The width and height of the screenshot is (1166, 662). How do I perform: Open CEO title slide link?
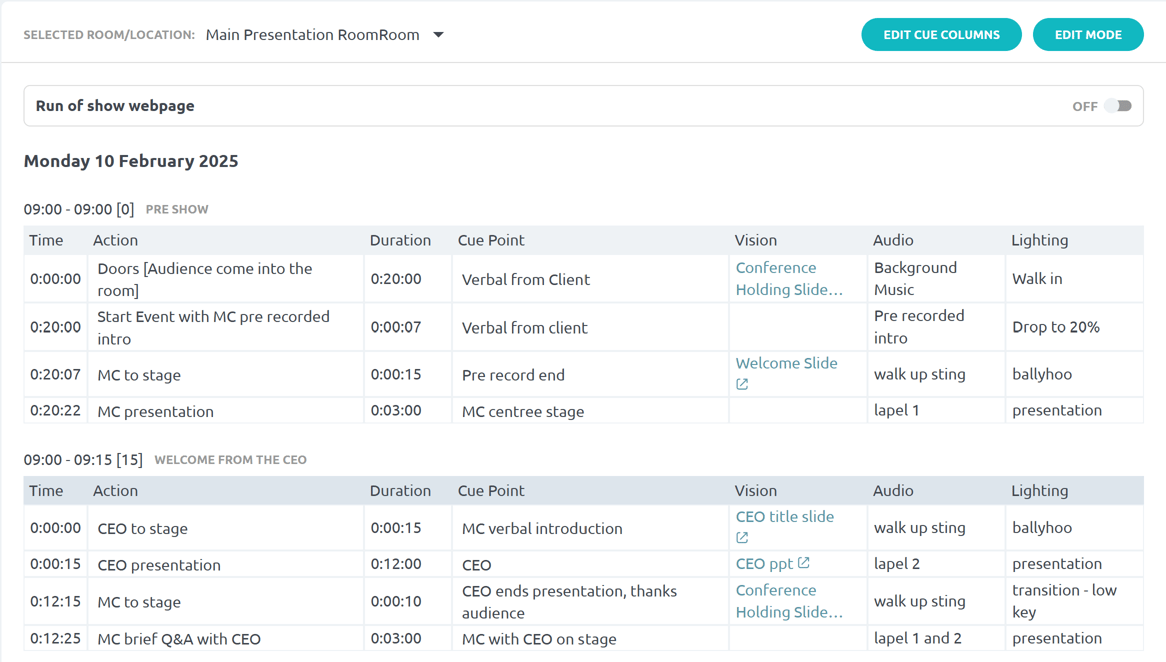785,516
